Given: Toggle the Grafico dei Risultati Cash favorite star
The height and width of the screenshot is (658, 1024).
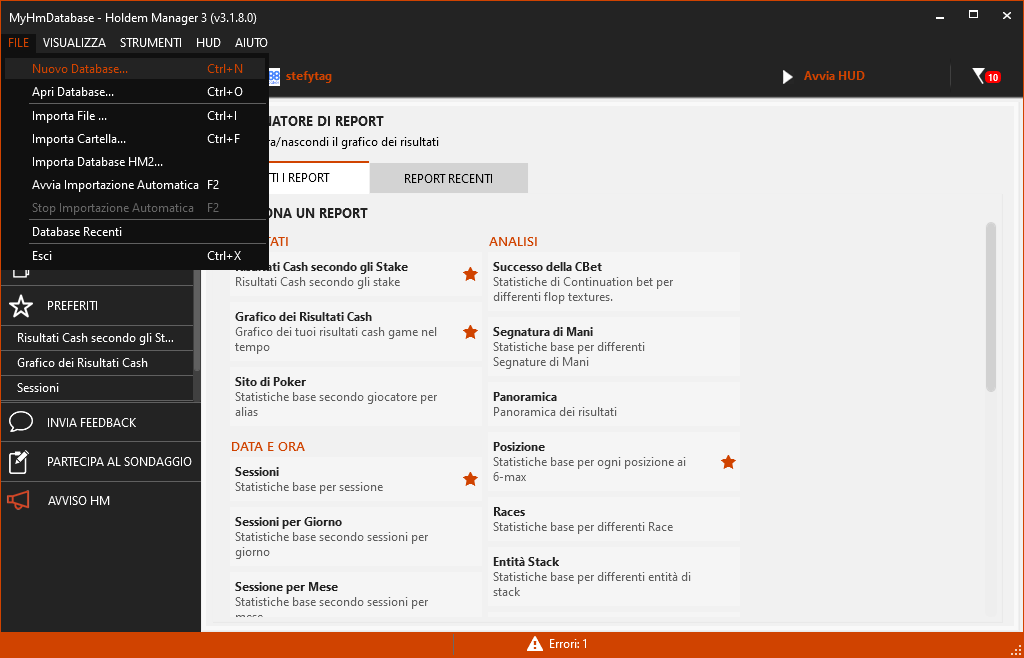Looking at the screenshot, I should tap(470, 332).
